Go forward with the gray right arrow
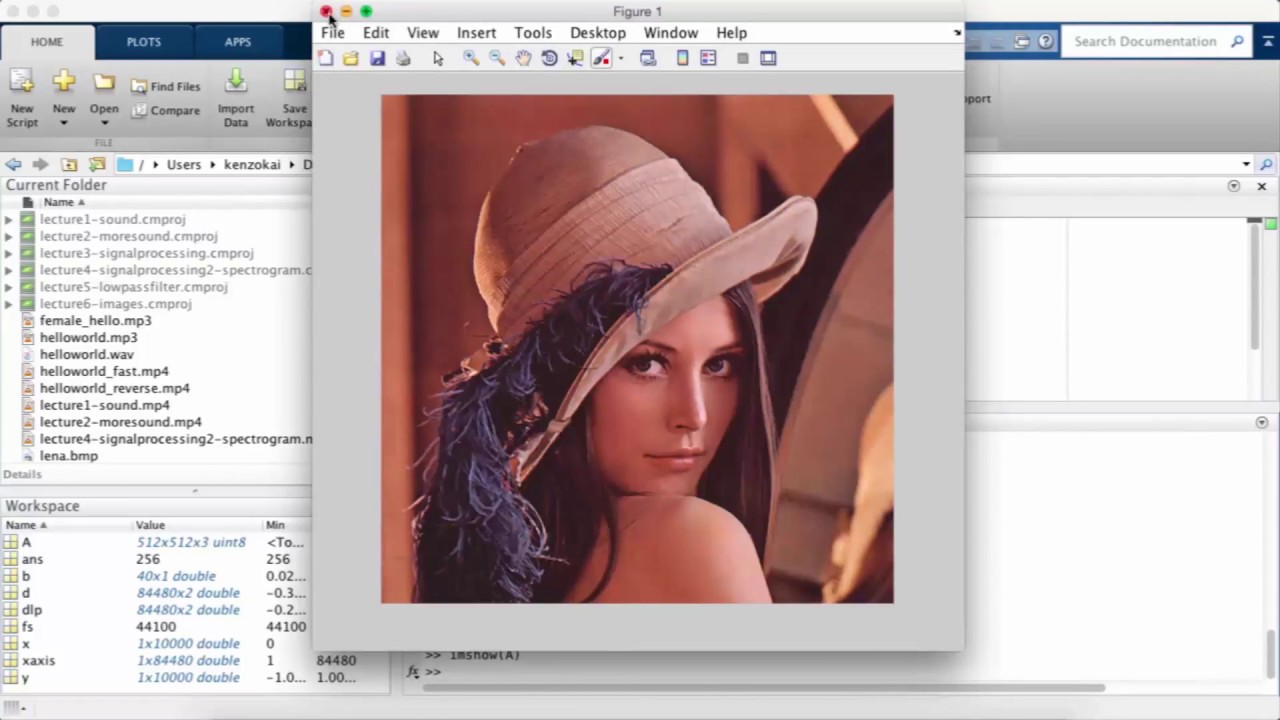1280x720 pixels. (40, 165)
